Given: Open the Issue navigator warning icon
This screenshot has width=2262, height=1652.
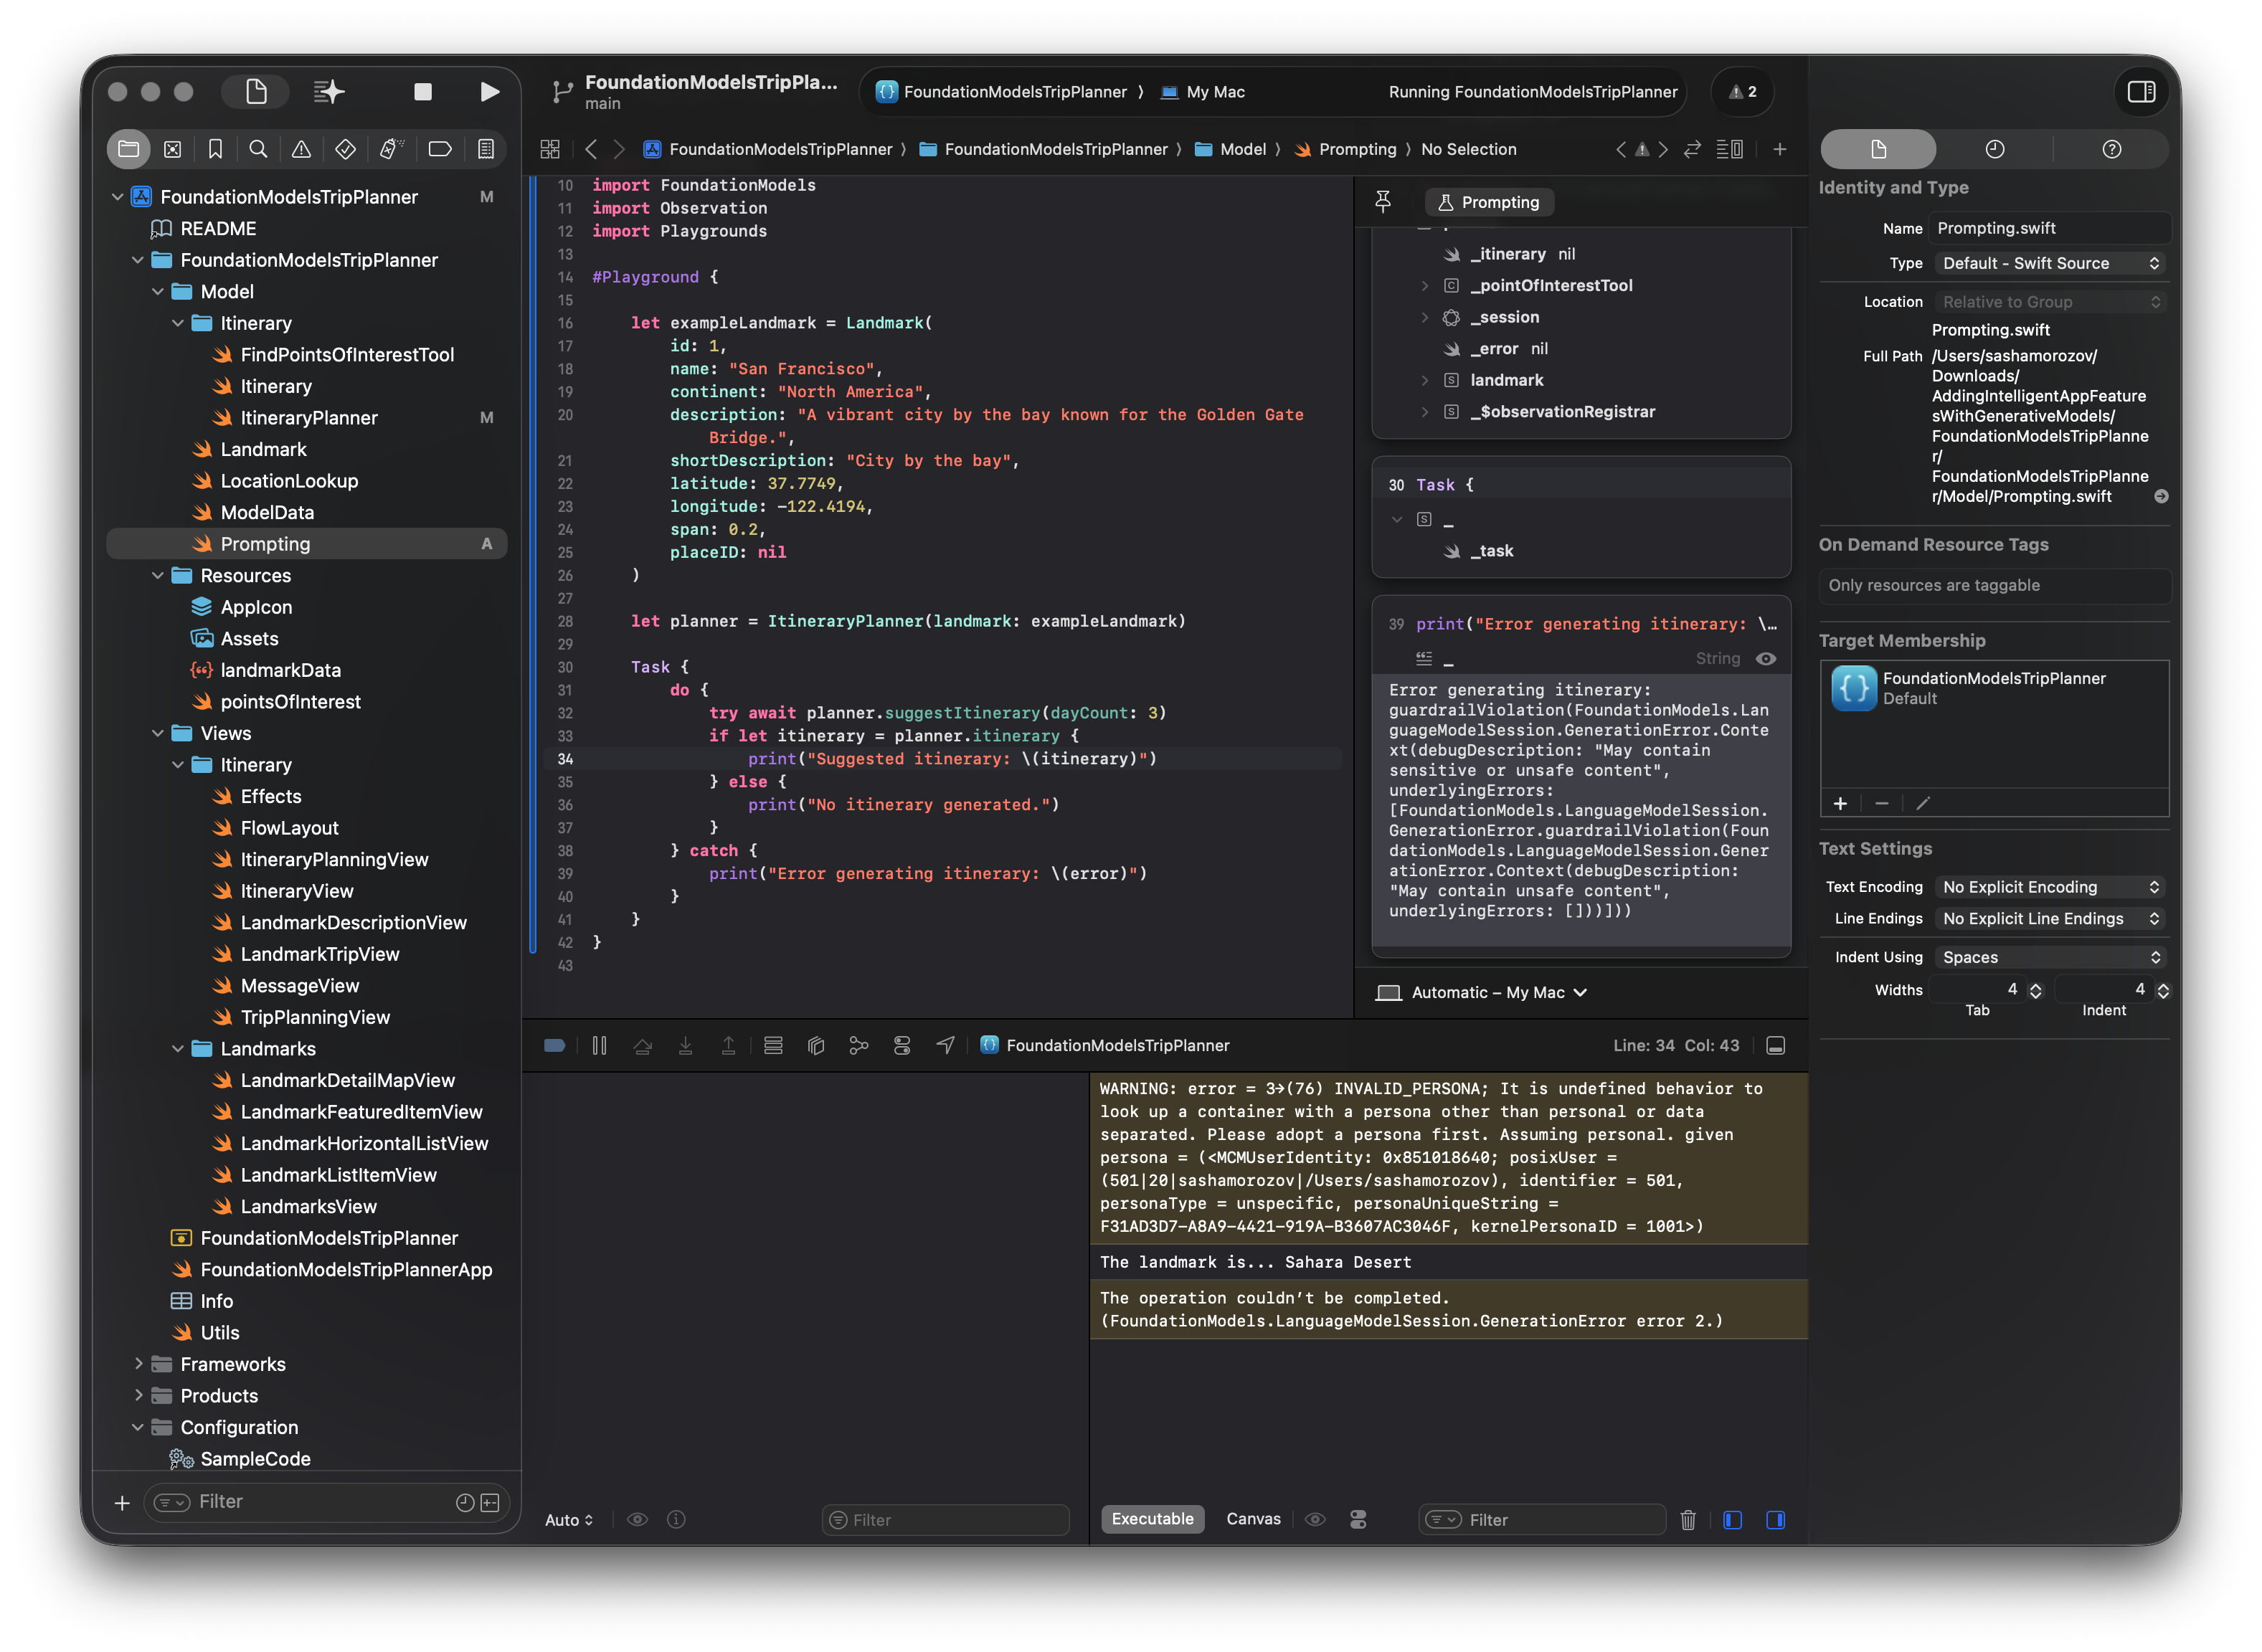Looking at the screenshot, I should coord(301,149).
